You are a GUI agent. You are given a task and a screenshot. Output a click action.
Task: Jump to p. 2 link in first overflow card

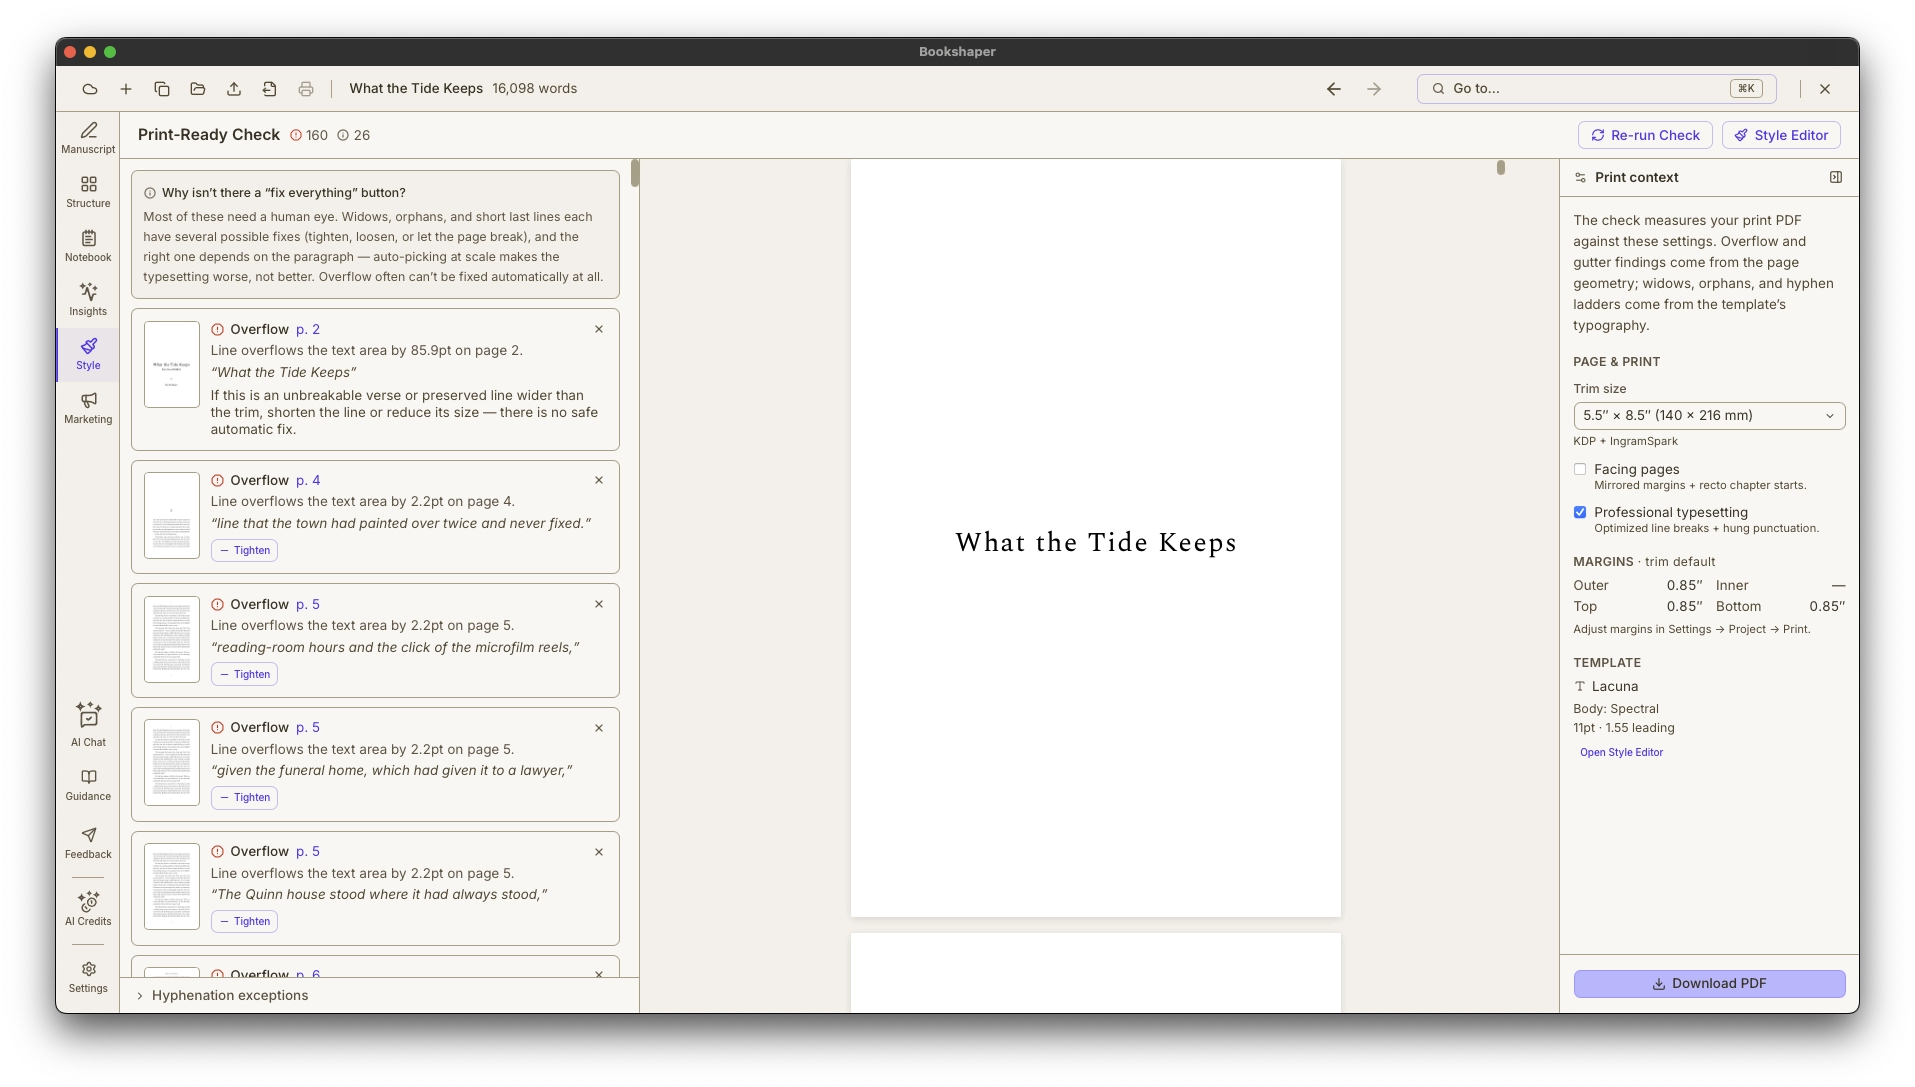tap(308, 329)
